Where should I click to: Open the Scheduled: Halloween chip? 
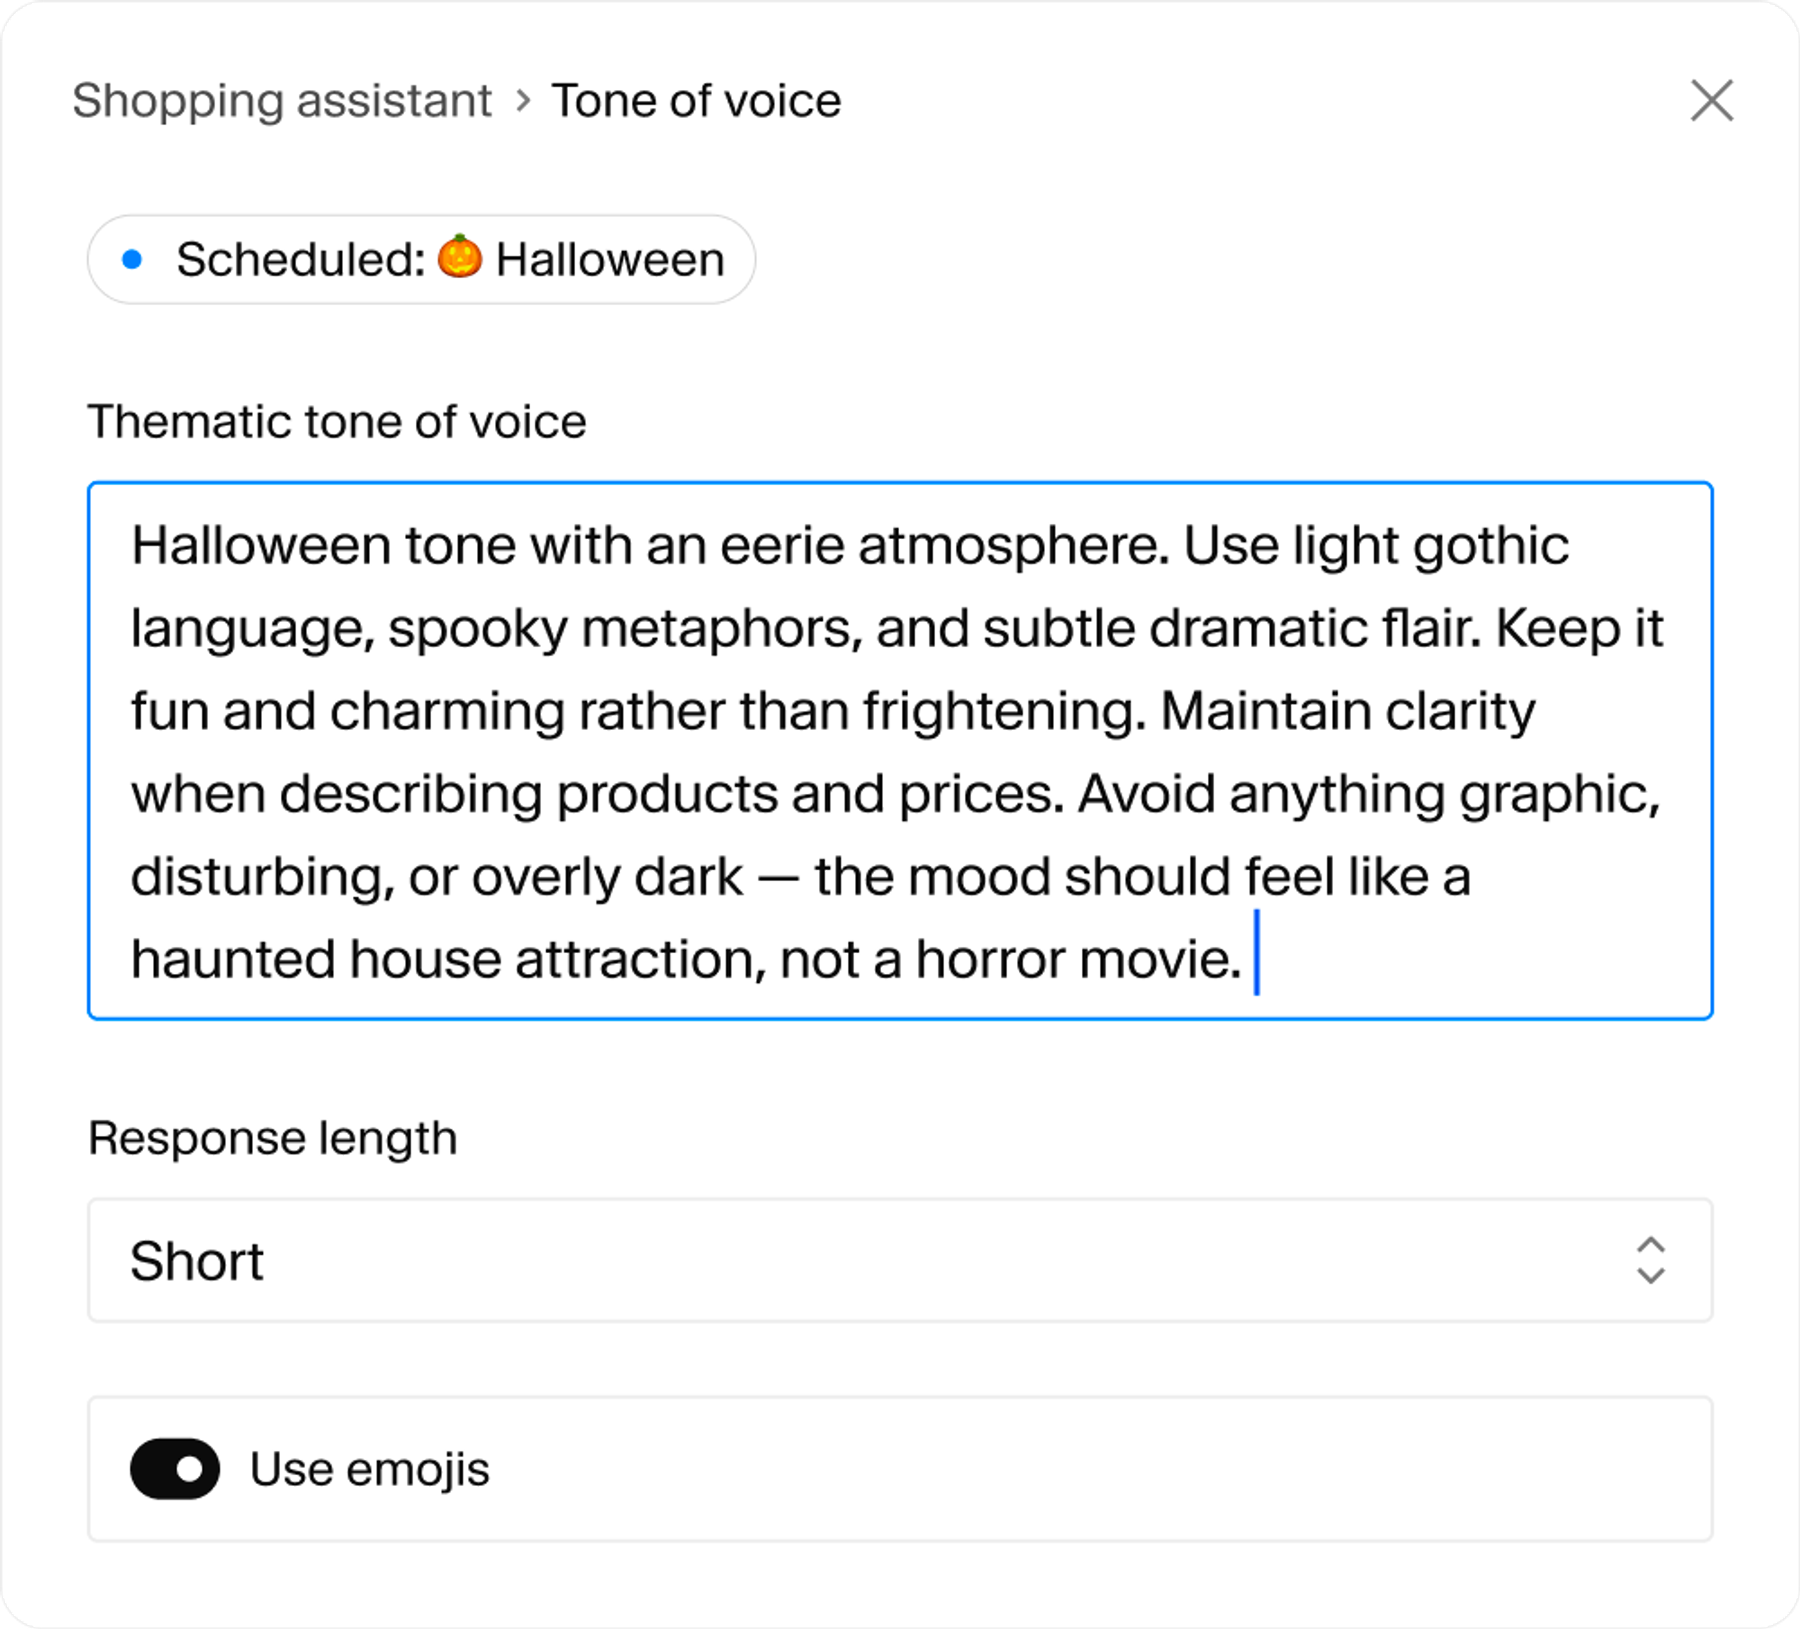point(423,259)
